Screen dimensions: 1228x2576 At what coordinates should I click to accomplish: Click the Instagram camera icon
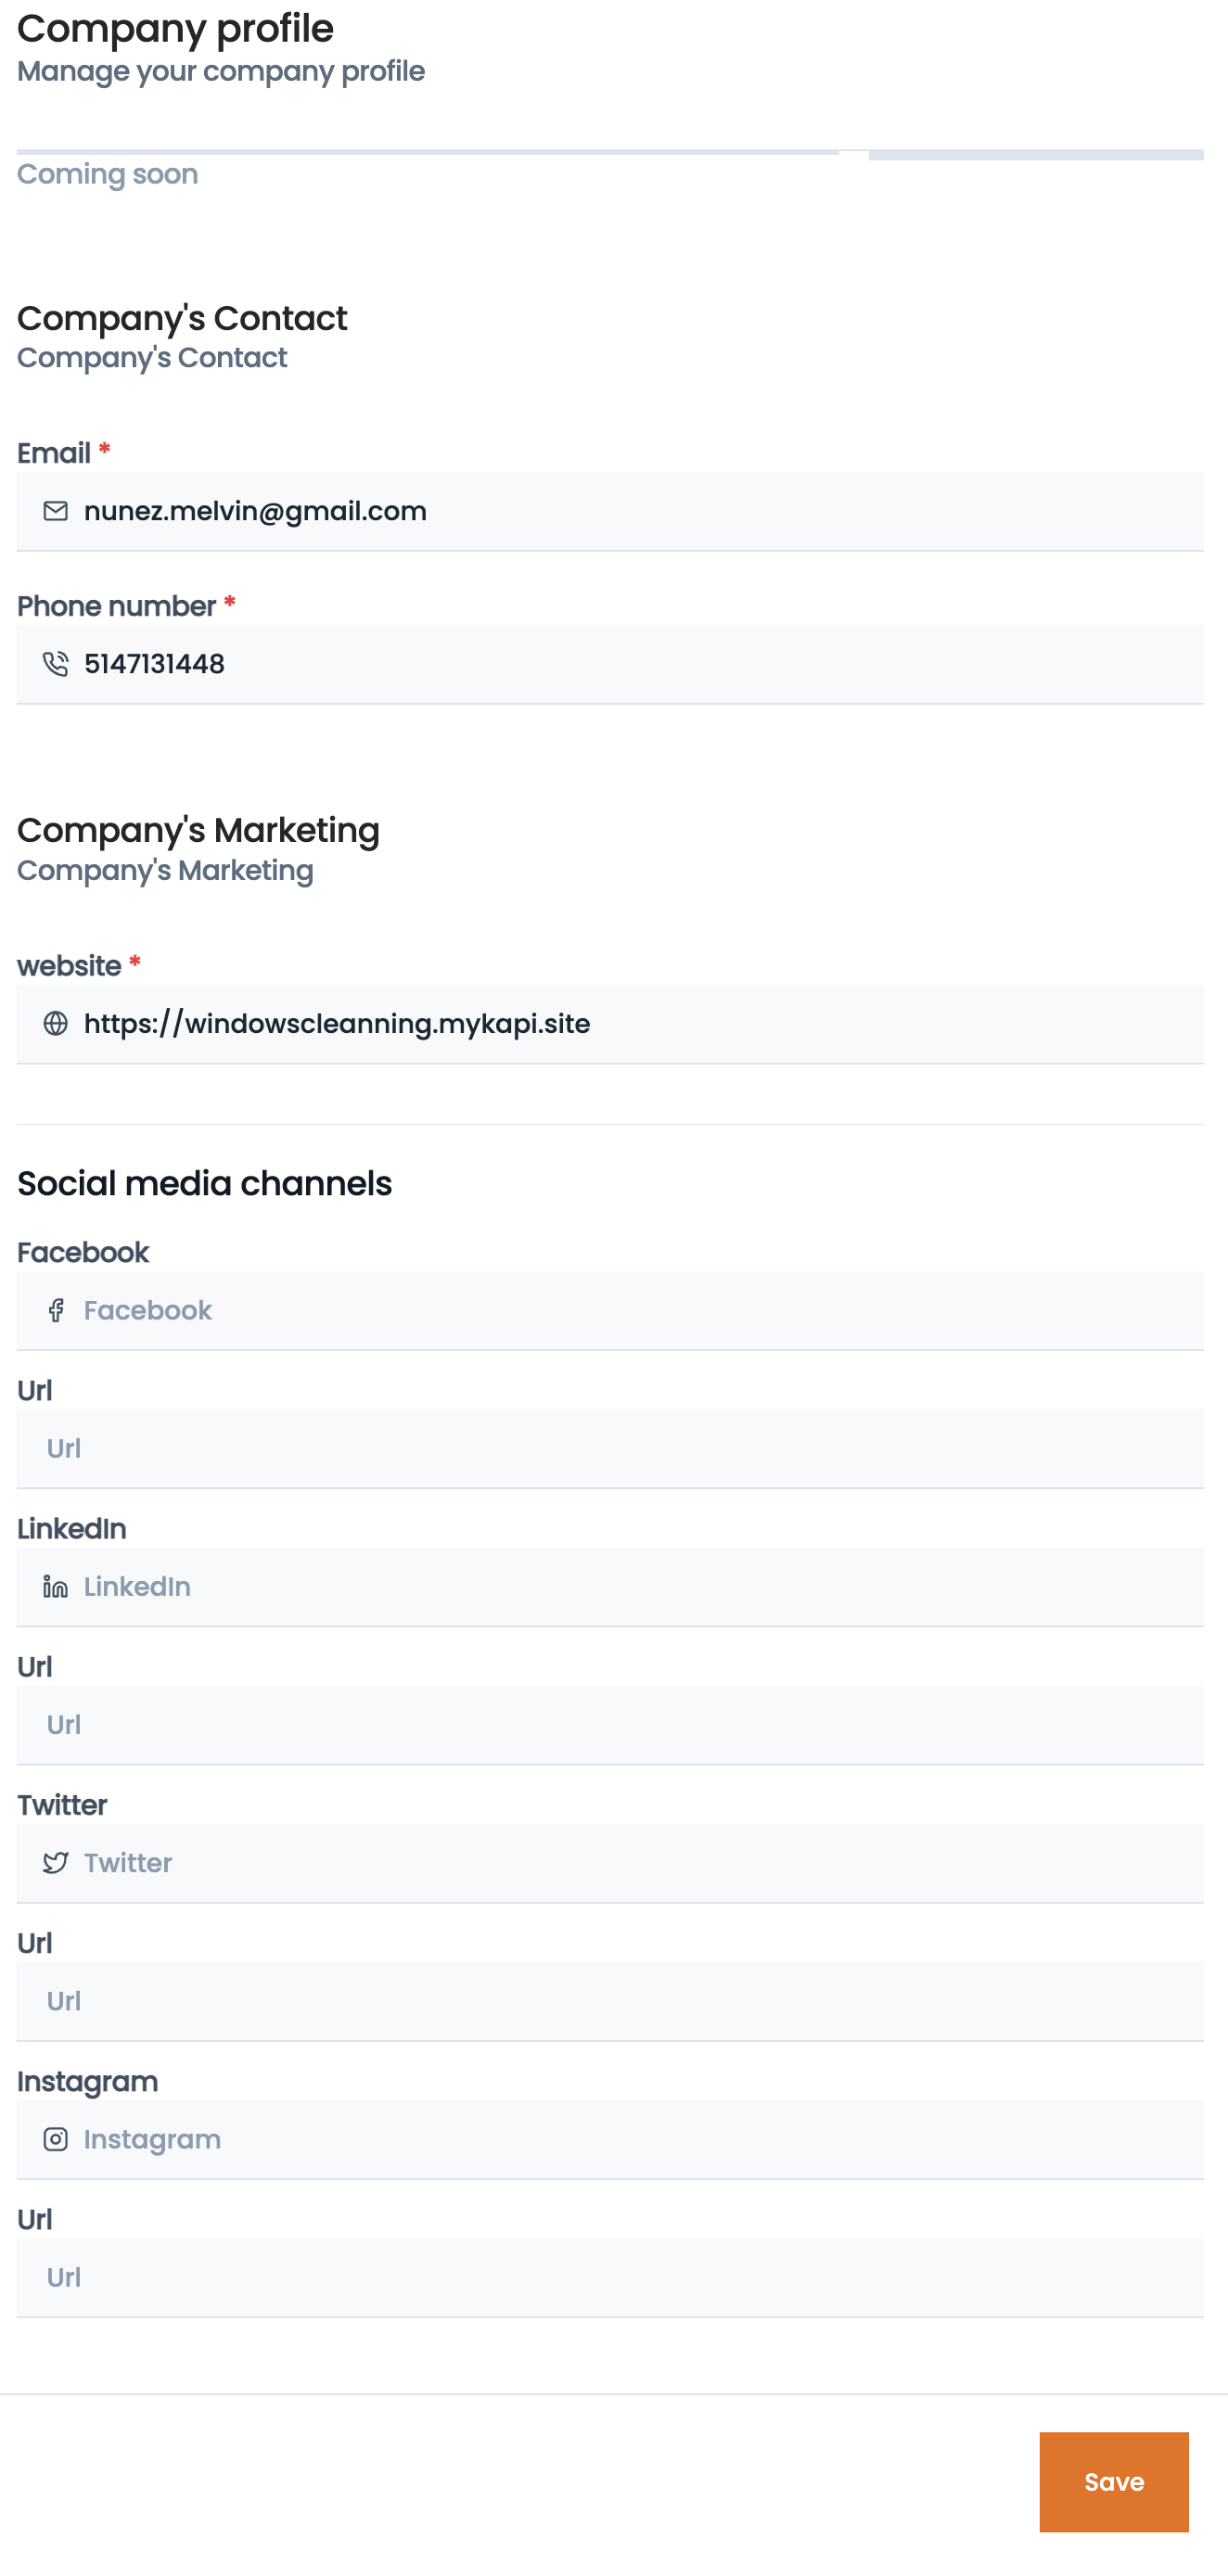click(56, 2139)
